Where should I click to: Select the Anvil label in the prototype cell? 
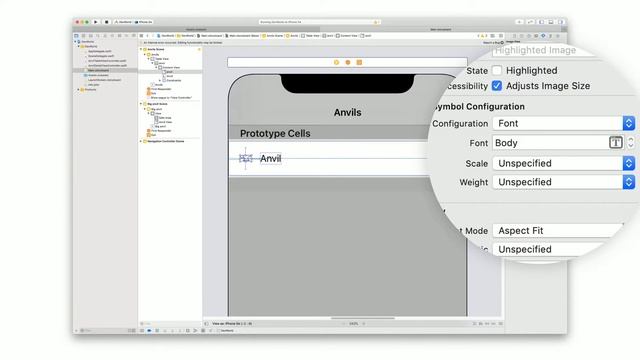(x=271, y=158)
